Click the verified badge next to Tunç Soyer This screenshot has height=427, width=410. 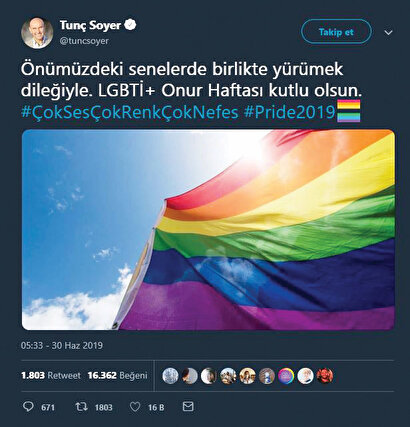click(130, 25)
